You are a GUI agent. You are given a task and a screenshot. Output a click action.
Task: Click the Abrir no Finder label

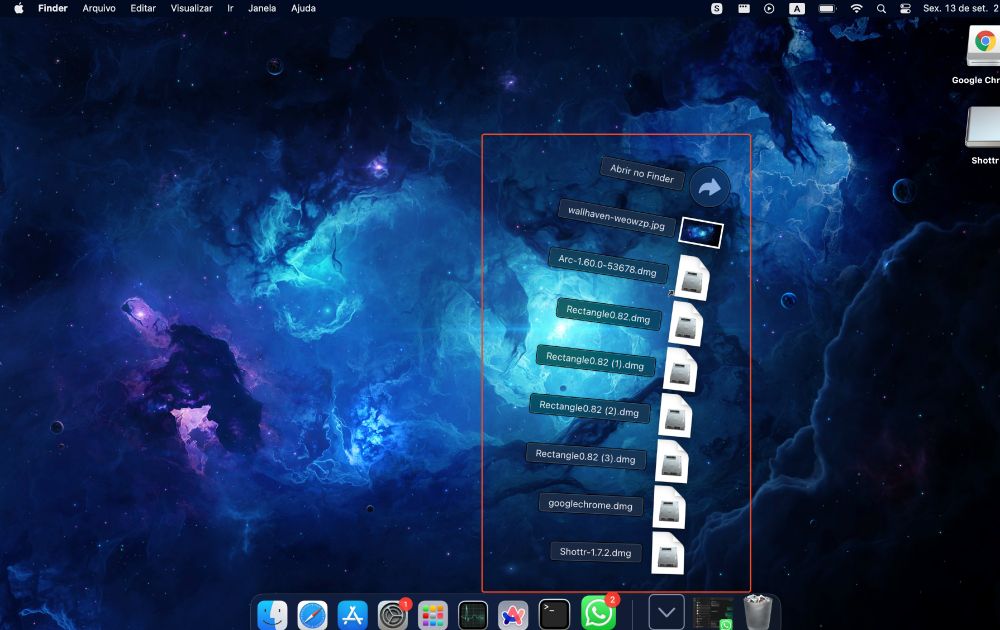[642, 173]
